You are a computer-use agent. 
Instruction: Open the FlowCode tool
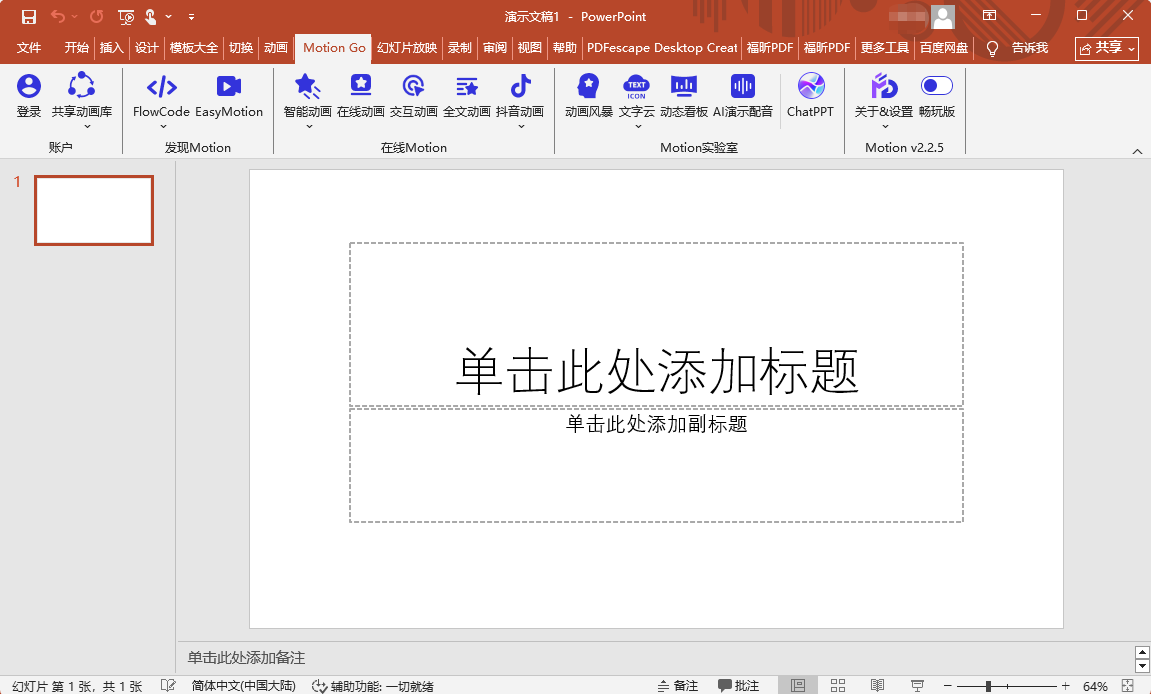pos(161,95)
